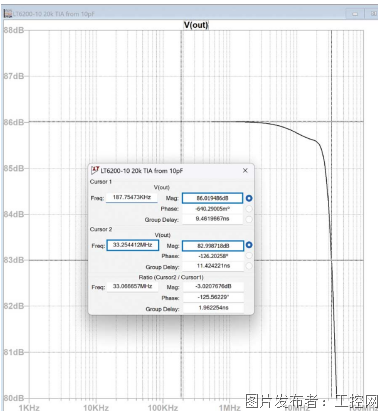Screen dimensions: 385x415
Task: Click the 83dB vertical axis label
Action: (x=14, y=260)
